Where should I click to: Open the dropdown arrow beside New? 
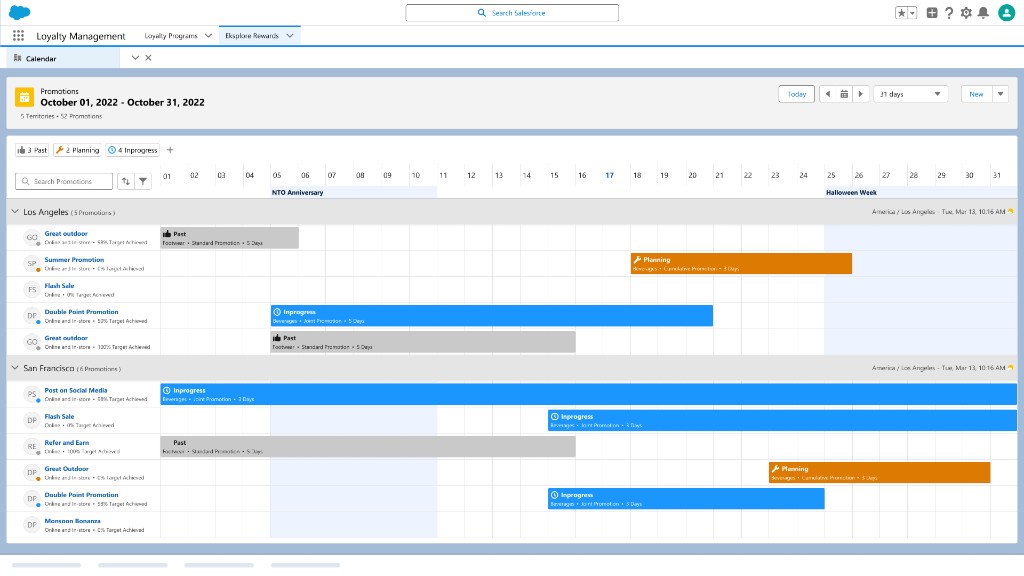click(1000, 94)
